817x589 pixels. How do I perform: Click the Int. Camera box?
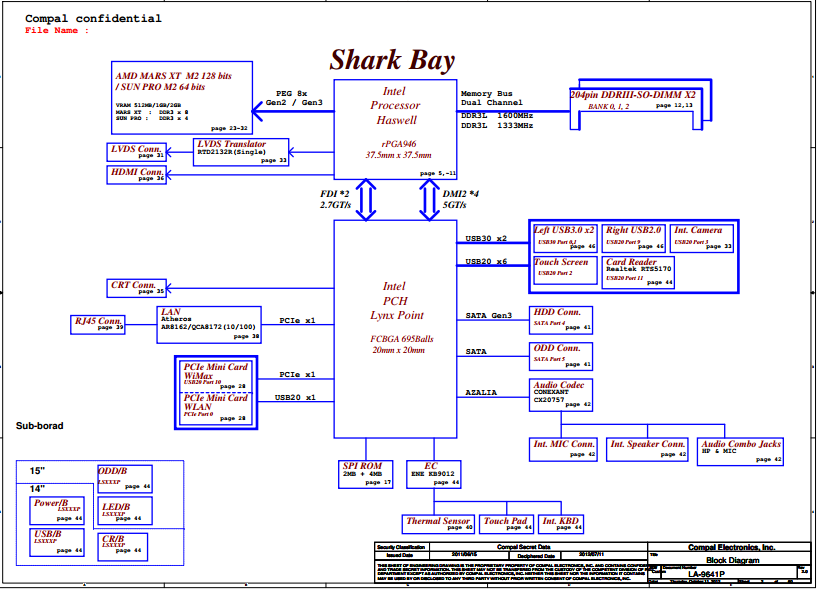pos(702,238)
